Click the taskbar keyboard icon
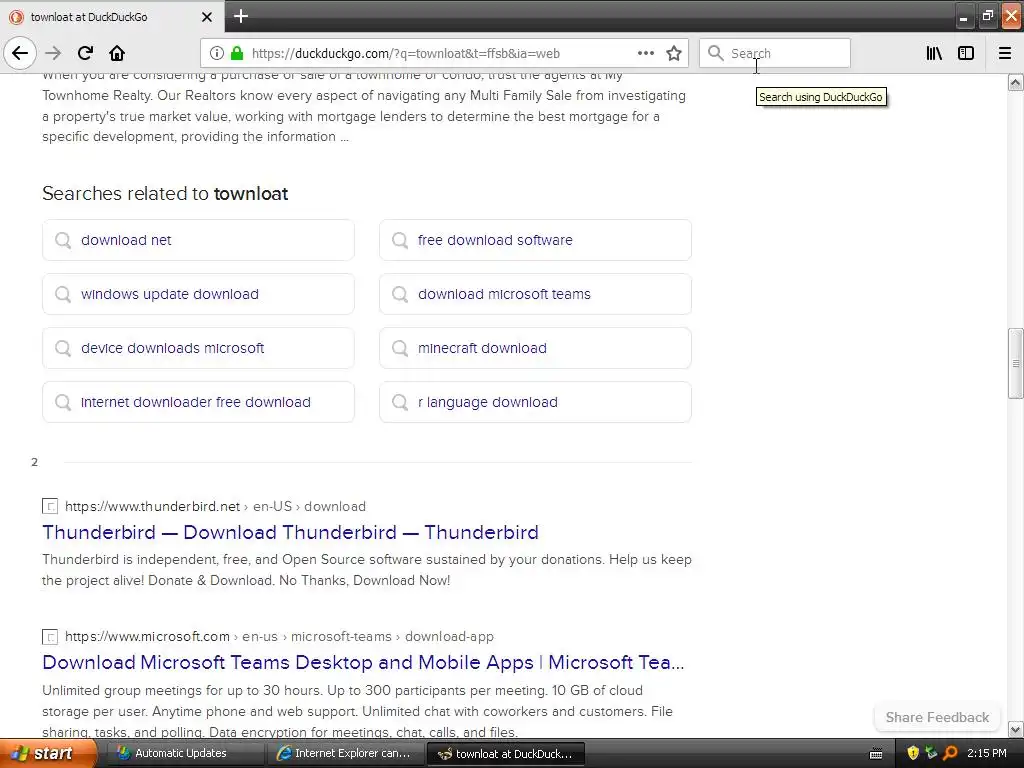 [876, 754]
